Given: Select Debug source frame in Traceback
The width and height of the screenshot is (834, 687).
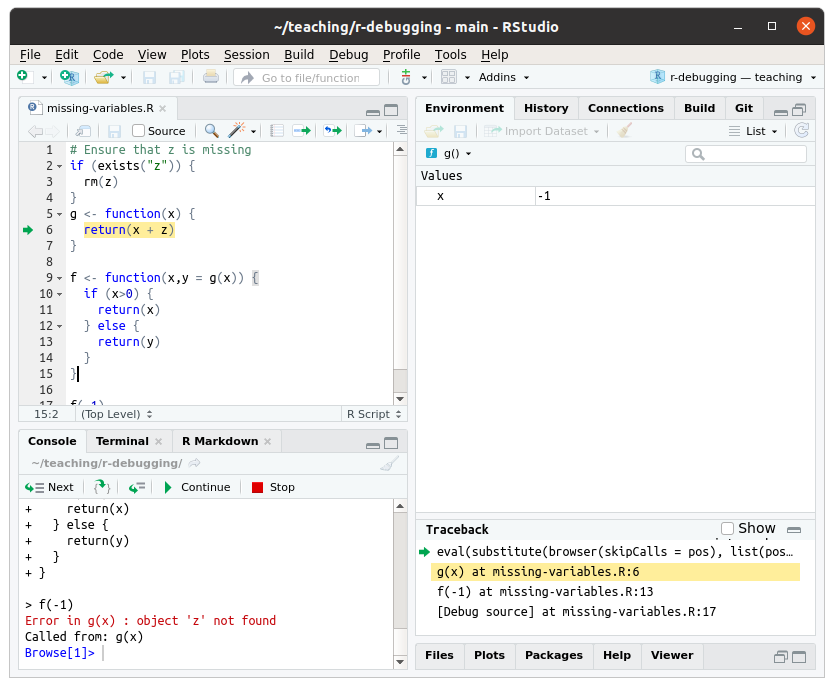Looking at the screenshot, I should pyautogui.click(x=614, y=612).
